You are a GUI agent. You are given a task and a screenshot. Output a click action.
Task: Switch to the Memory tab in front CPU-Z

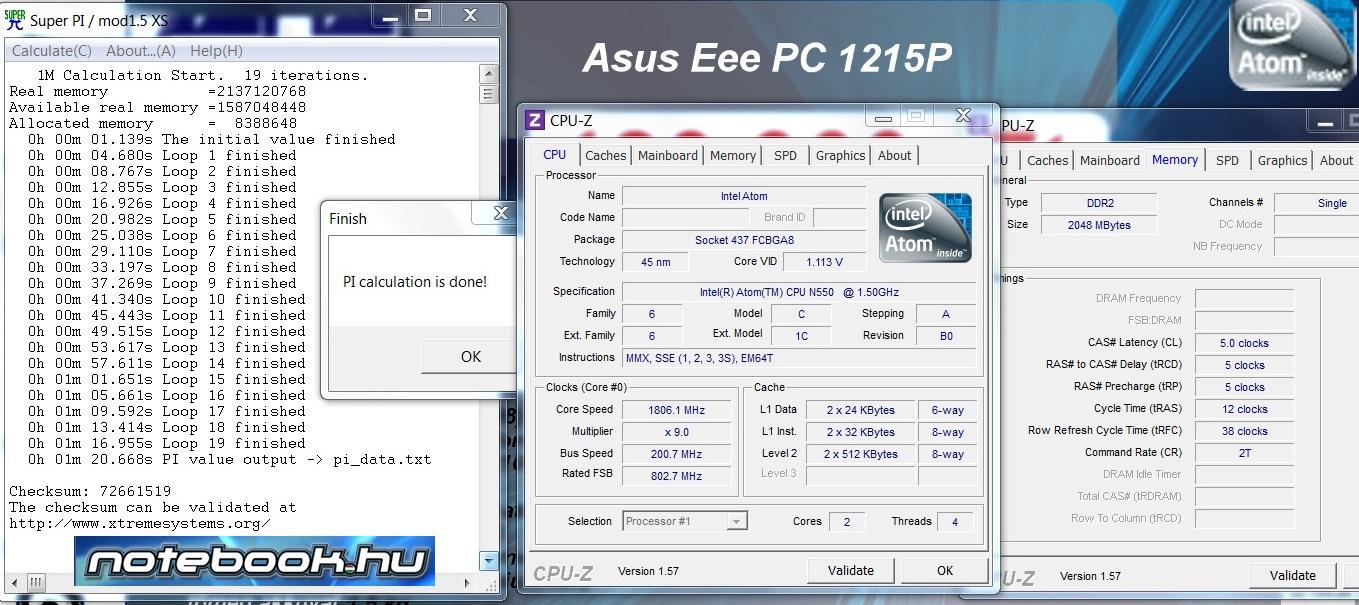pyautogui.click(x=733, y=155)
